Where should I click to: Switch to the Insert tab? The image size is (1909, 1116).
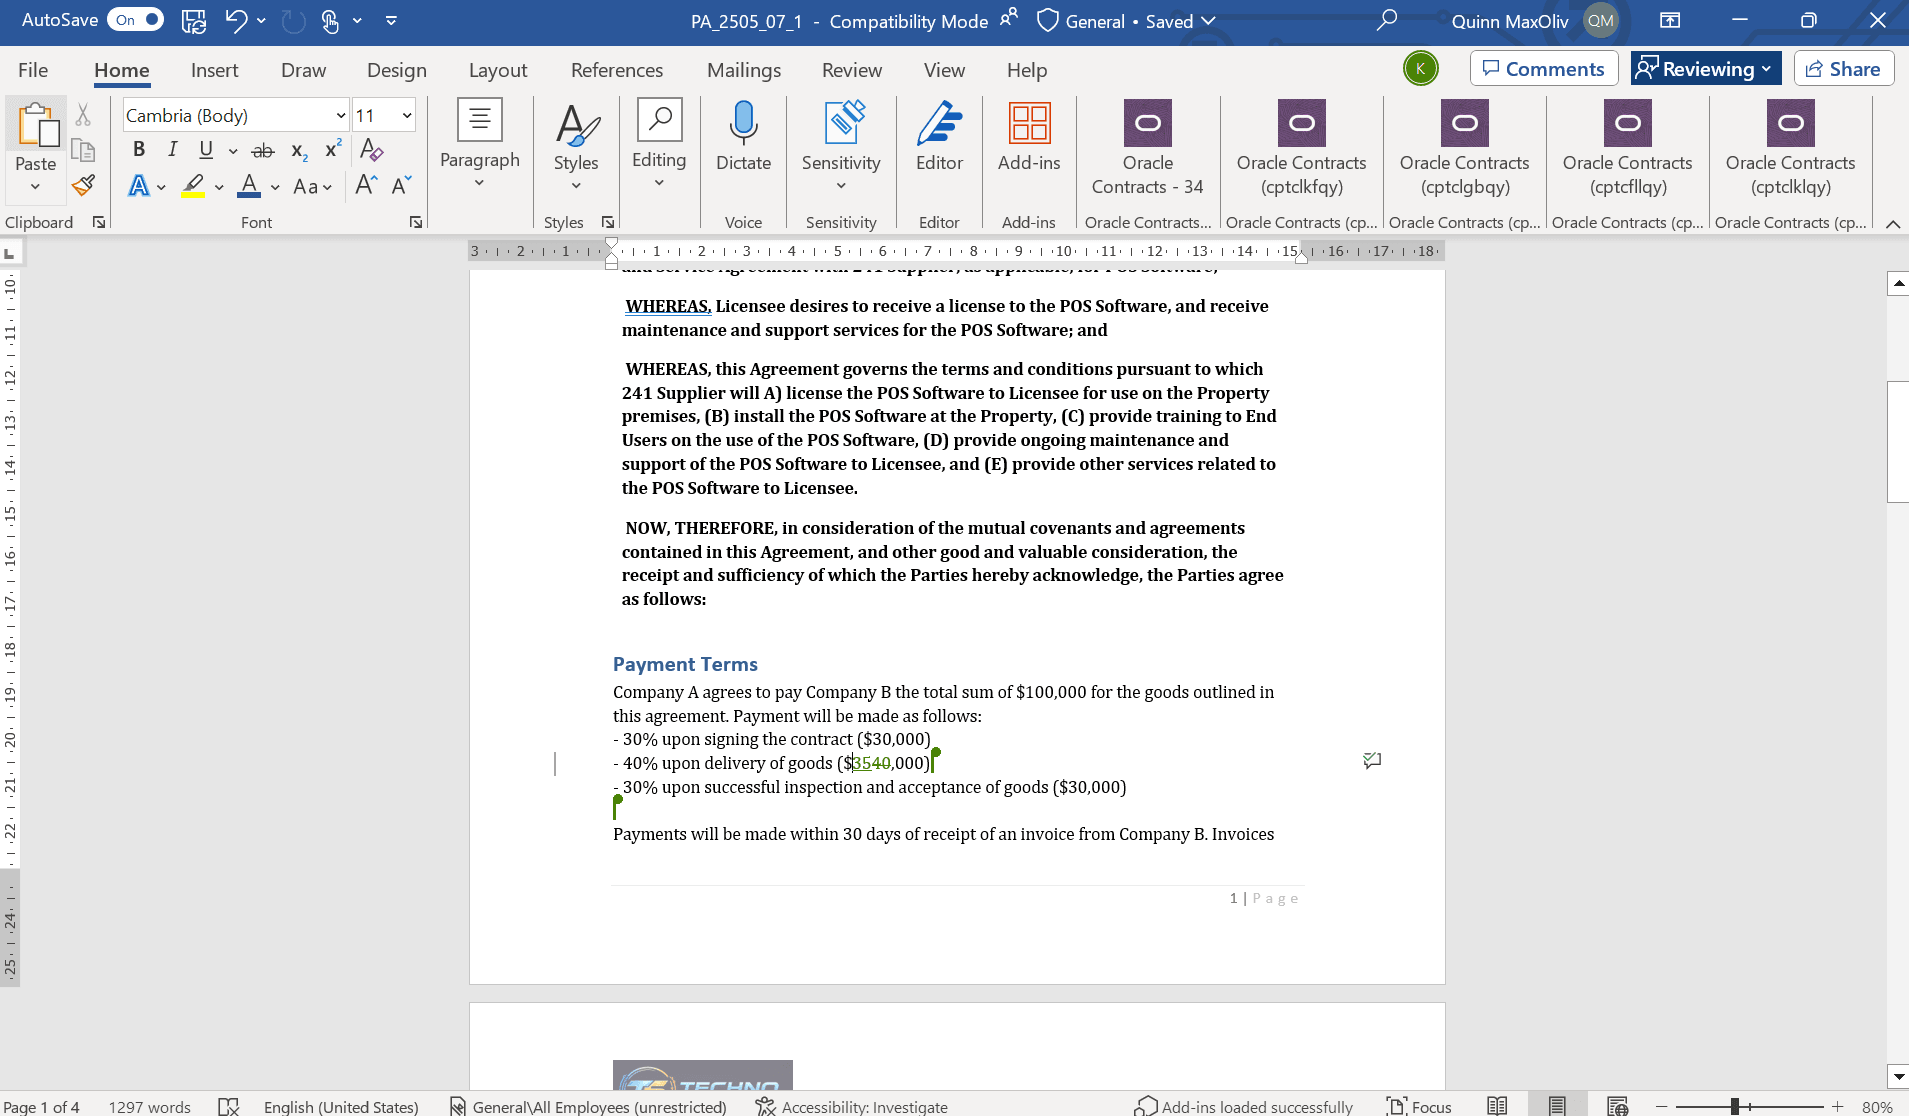pyautogui.click(x=215, y=70)
